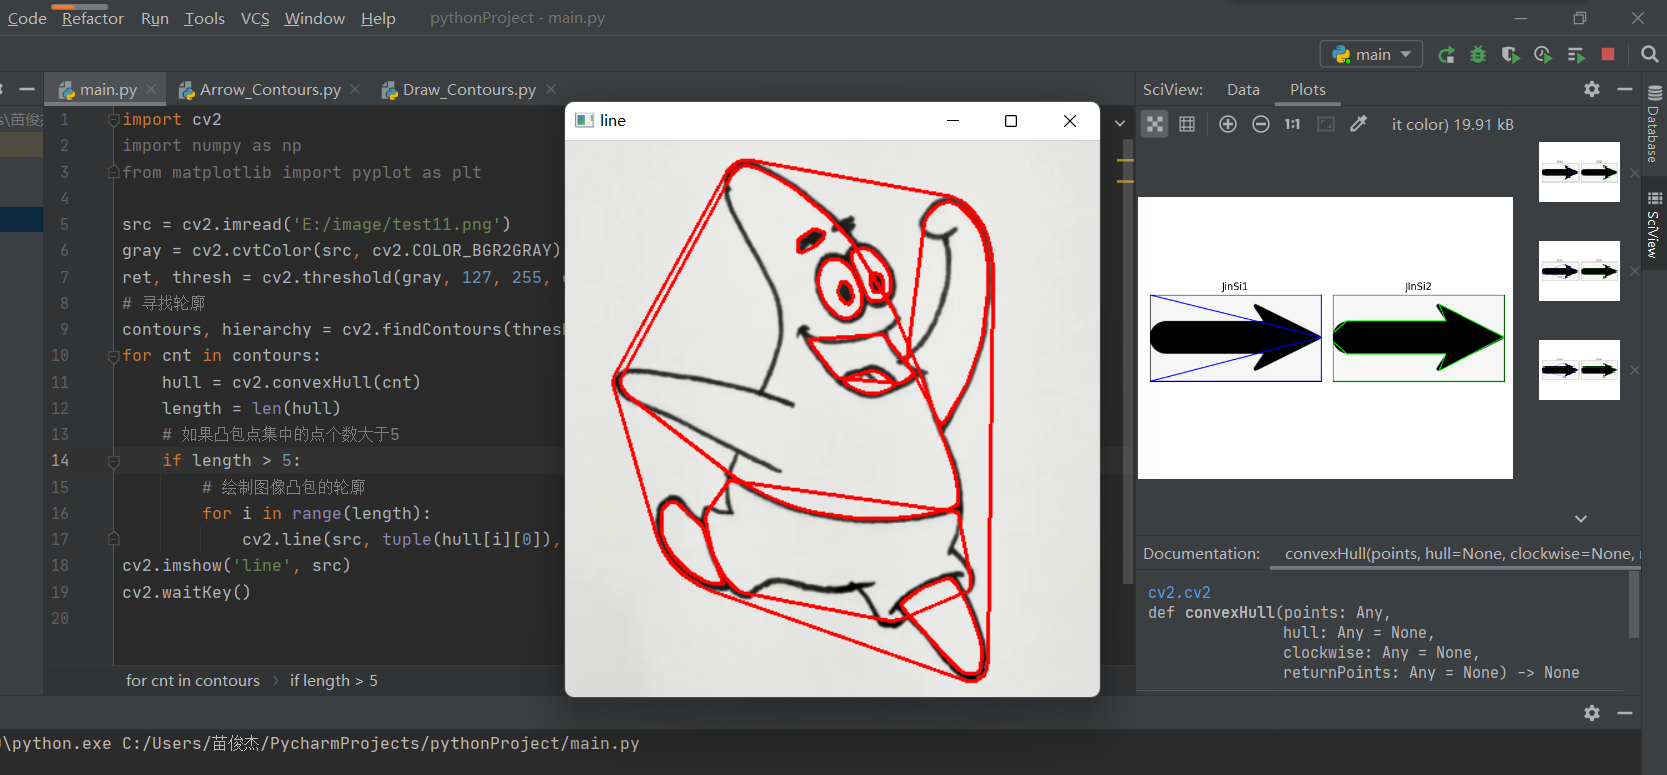Maximize the 'line' image window

click(1011, 121)
